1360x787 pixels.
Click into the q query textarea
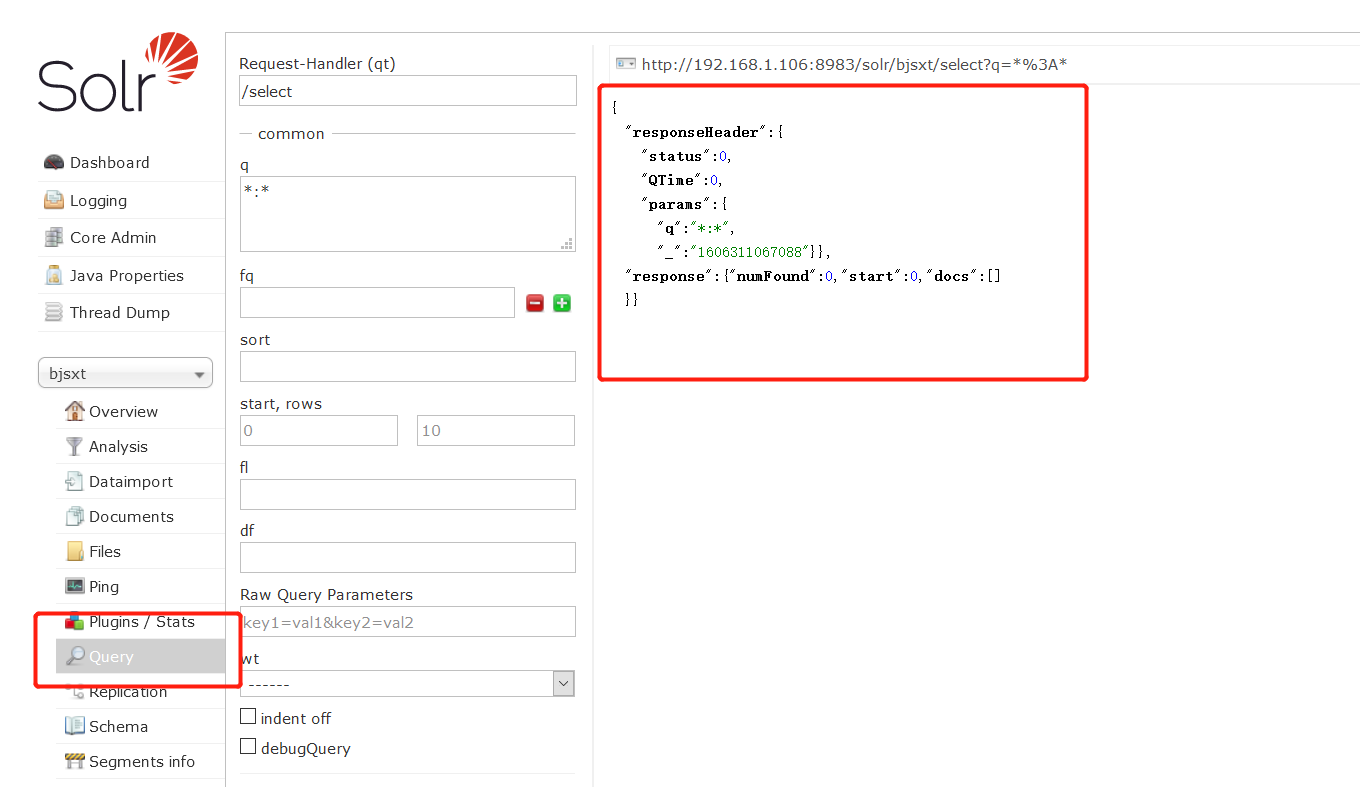[408, 214]
